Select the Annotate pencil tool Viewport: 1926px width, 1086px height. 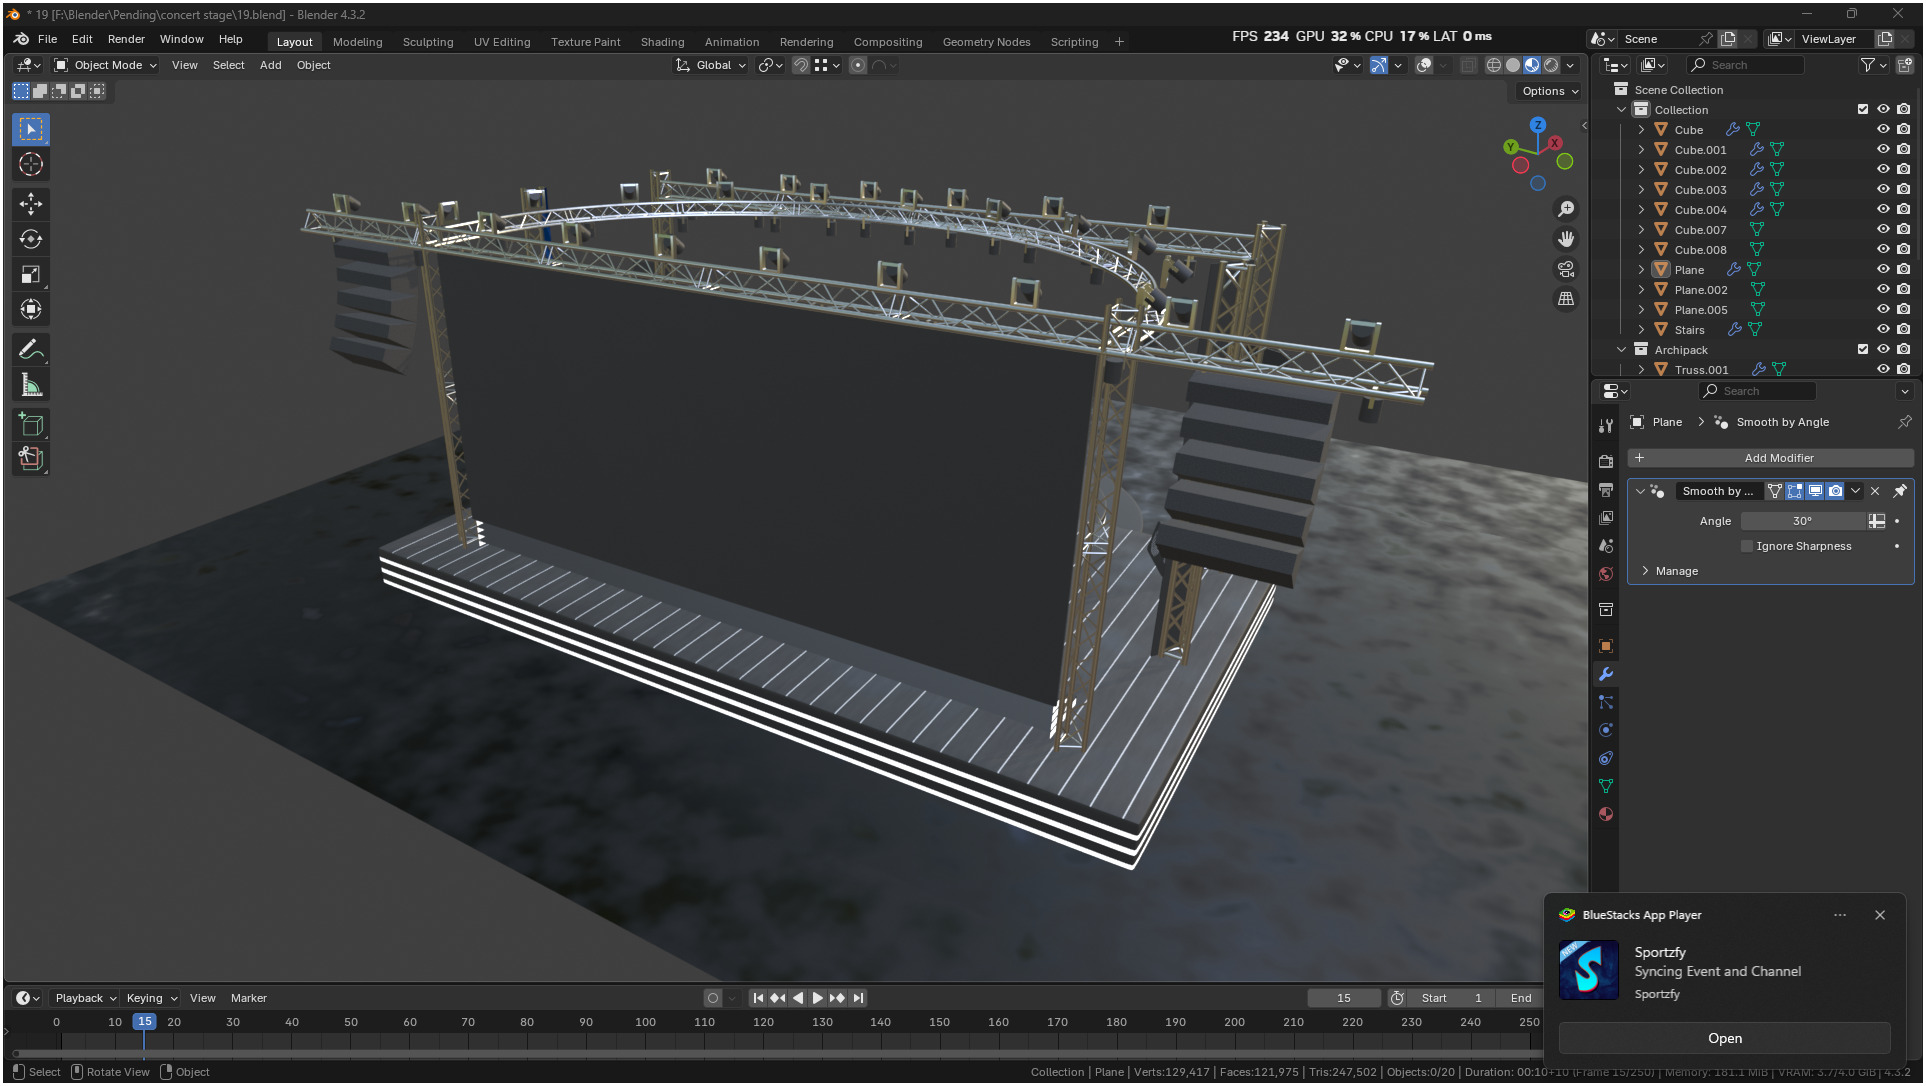tap(31, 350)
